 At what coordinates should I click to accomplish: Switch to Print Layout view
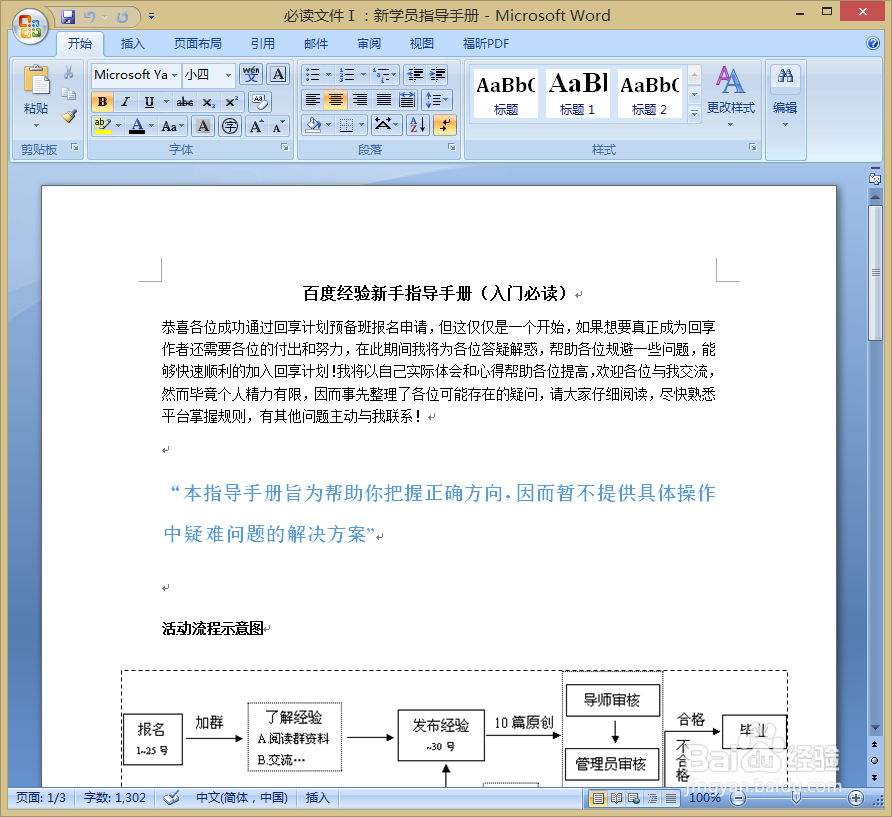598,798
